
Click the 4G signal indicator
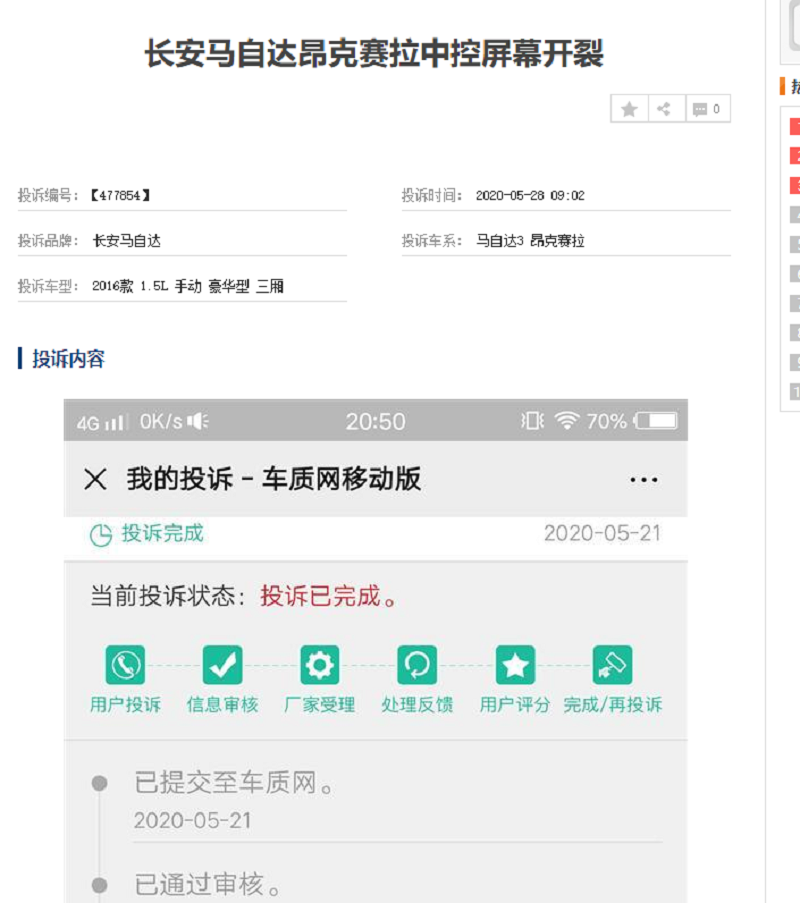(101, 423)
